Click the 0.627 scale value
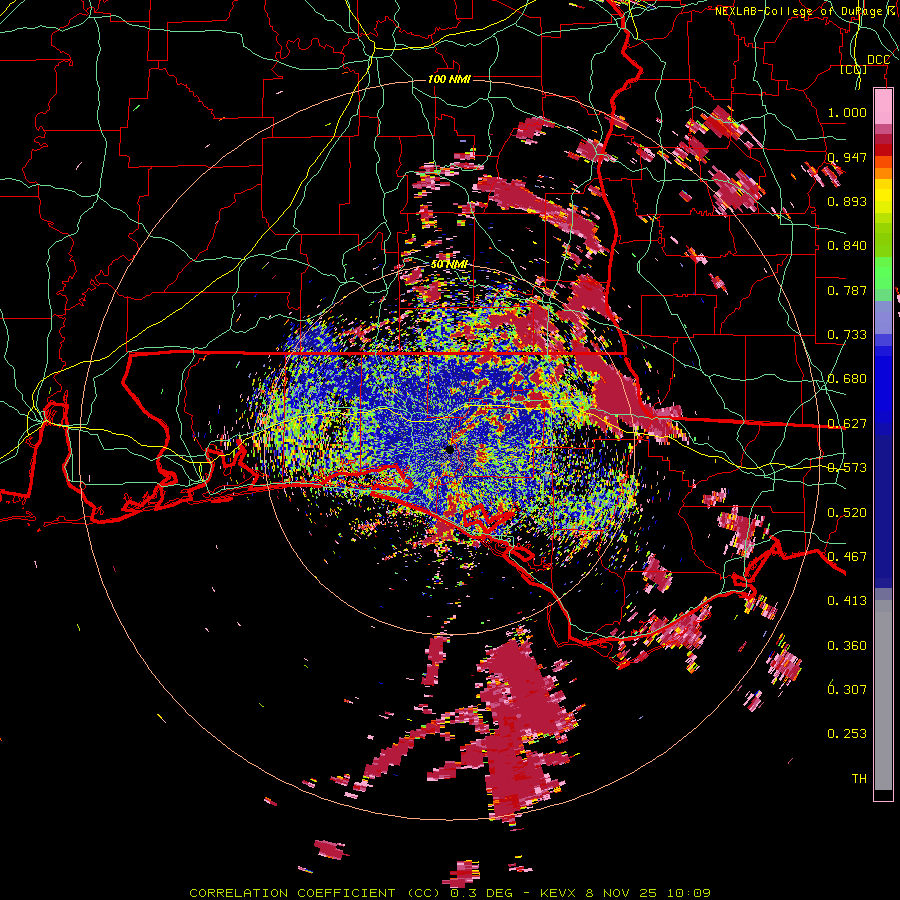Image resolution: width=900 pixels, height=900 pixels. point(847,423)
